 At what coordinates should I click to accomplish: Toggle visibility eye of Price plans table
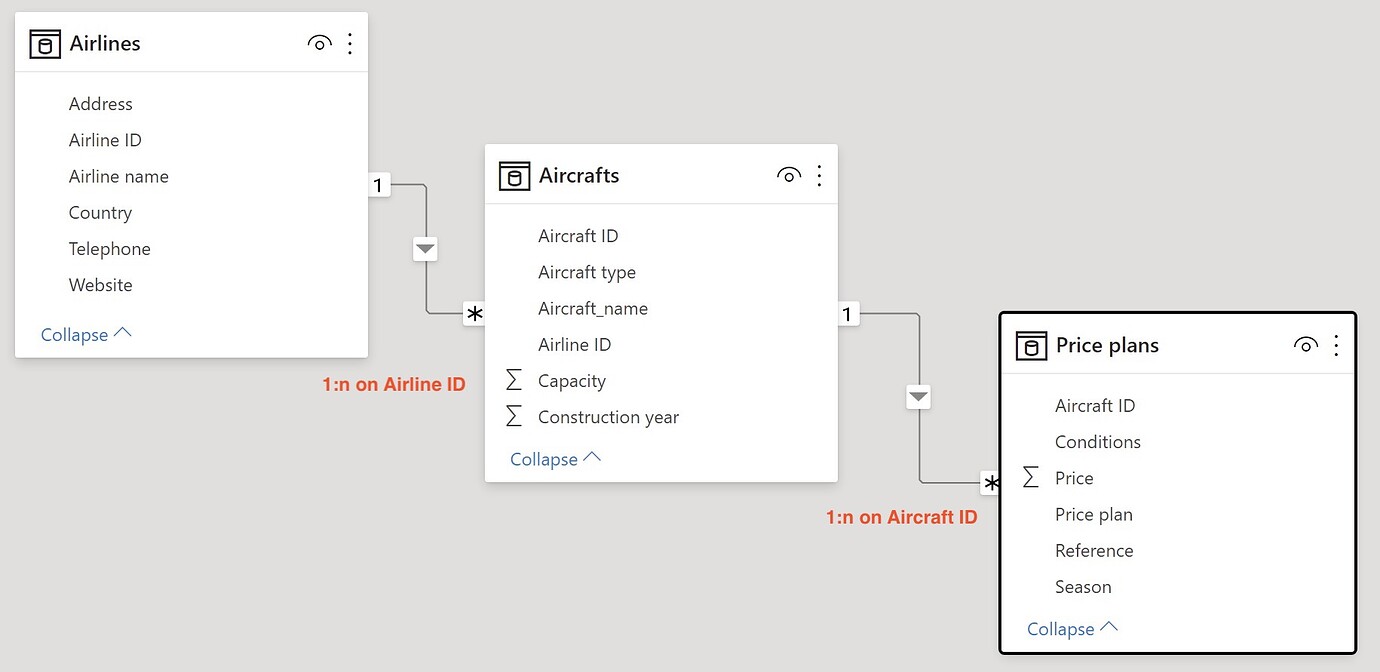(1305, 345)
